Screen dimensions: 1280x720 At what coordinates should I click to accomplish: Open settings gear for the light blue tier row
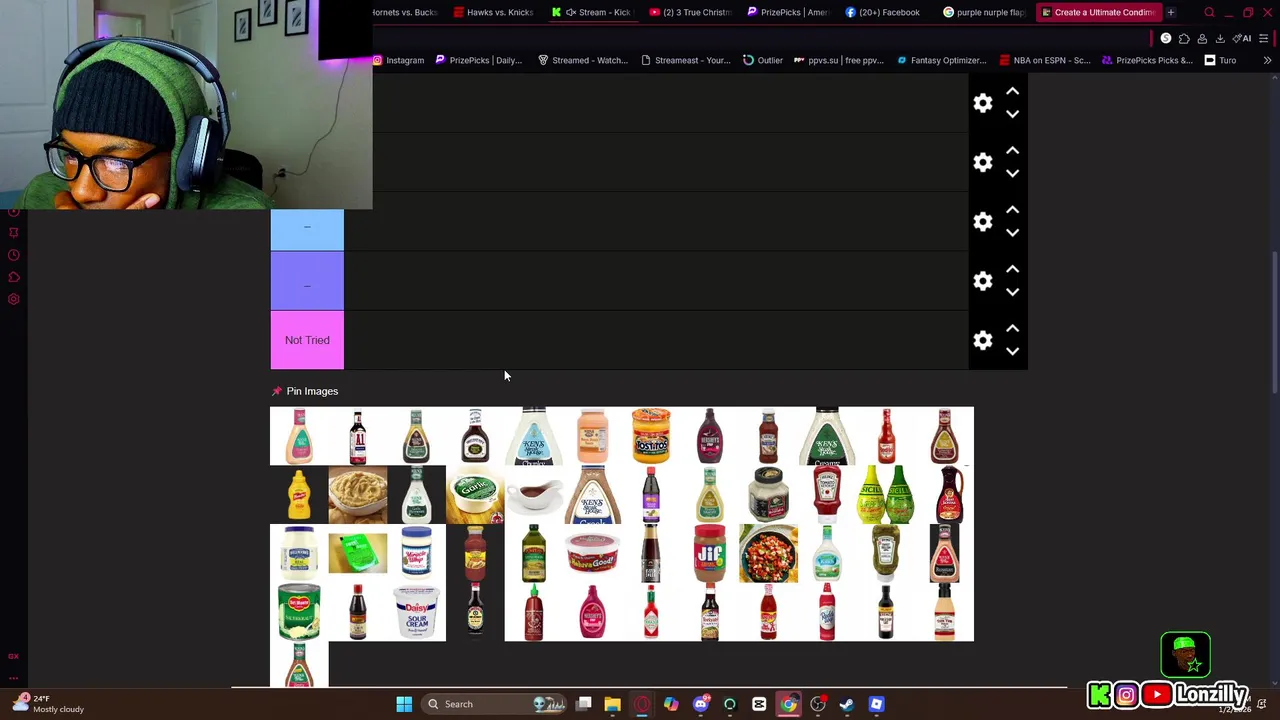click(983, 221)
